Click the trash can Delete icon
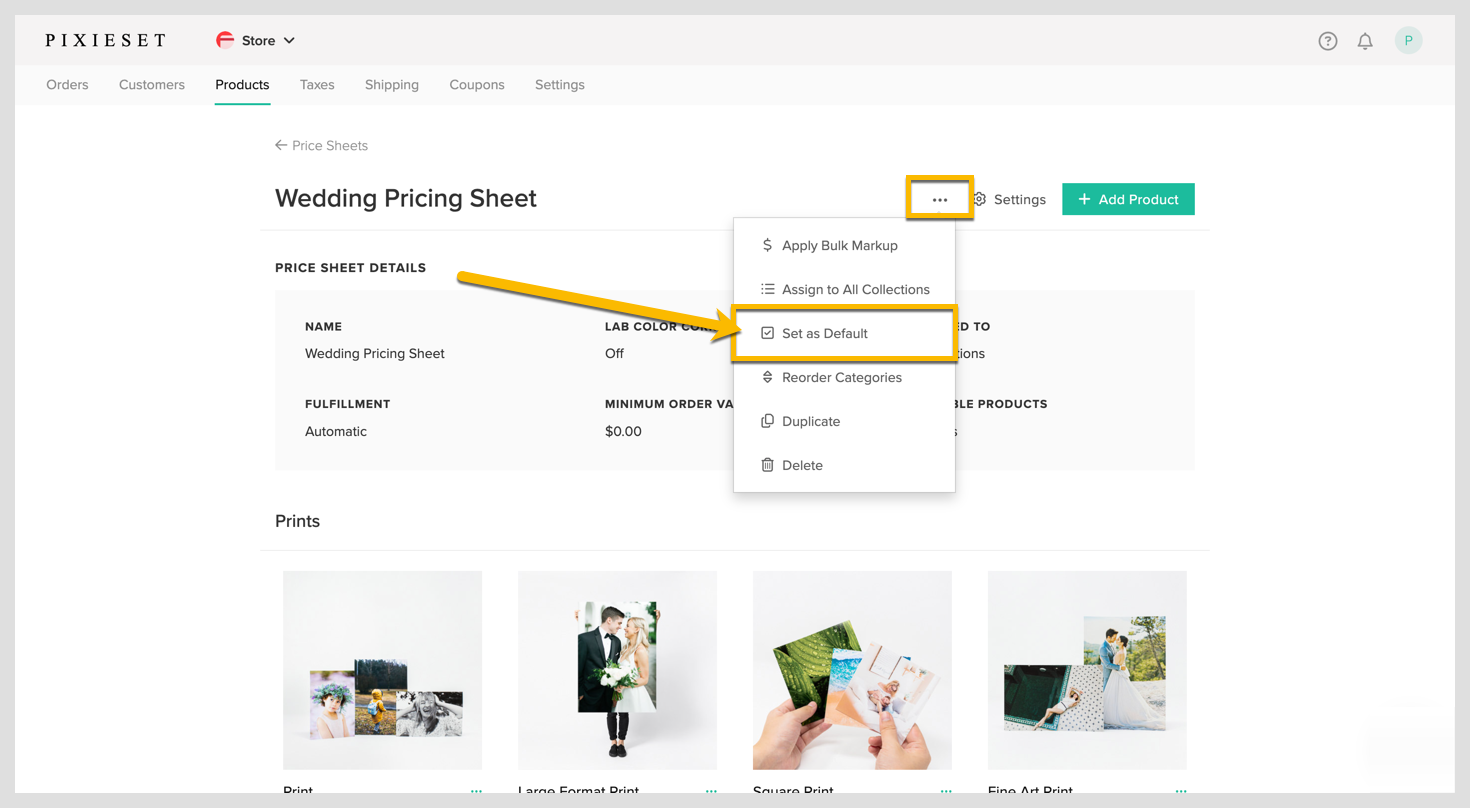This screenshot has width=1470, height=808. (x=767, y=465)
